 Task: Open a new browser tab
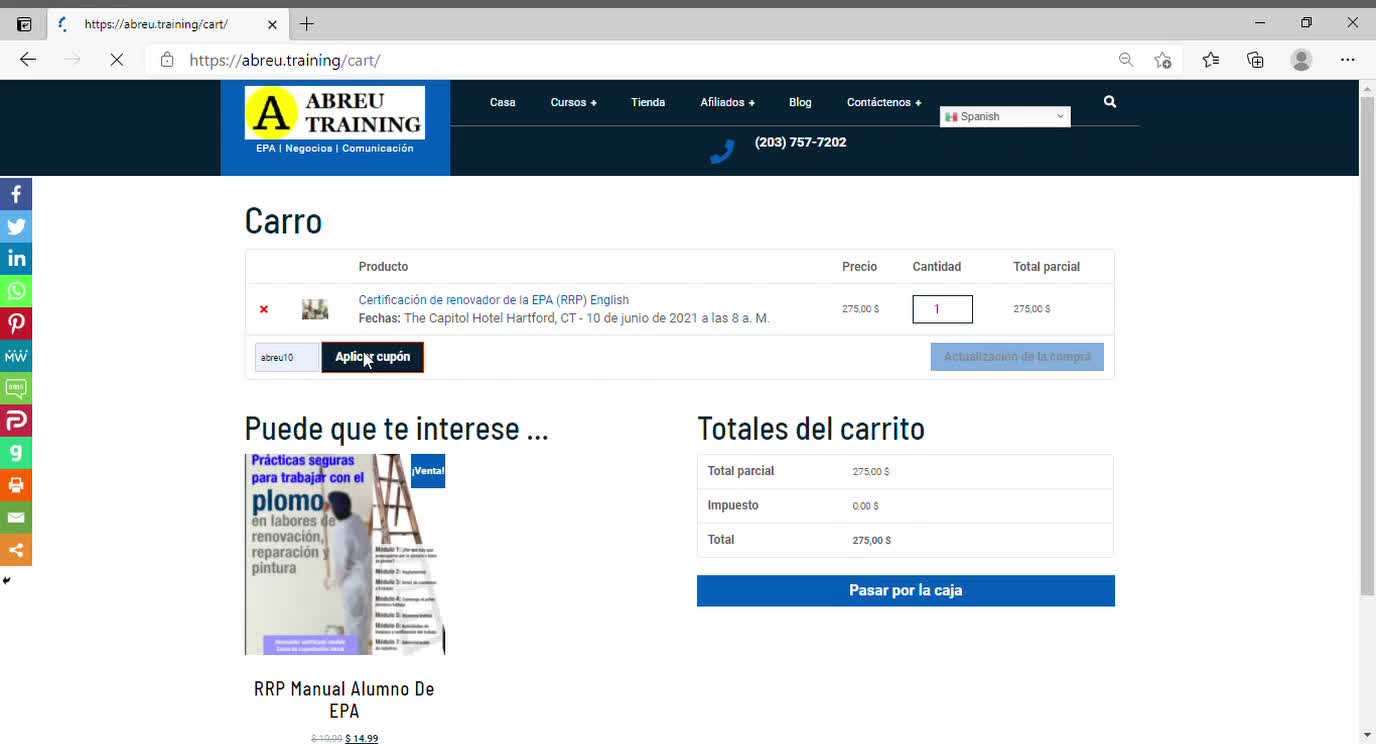pyautogui.click(x=307, y=24)
